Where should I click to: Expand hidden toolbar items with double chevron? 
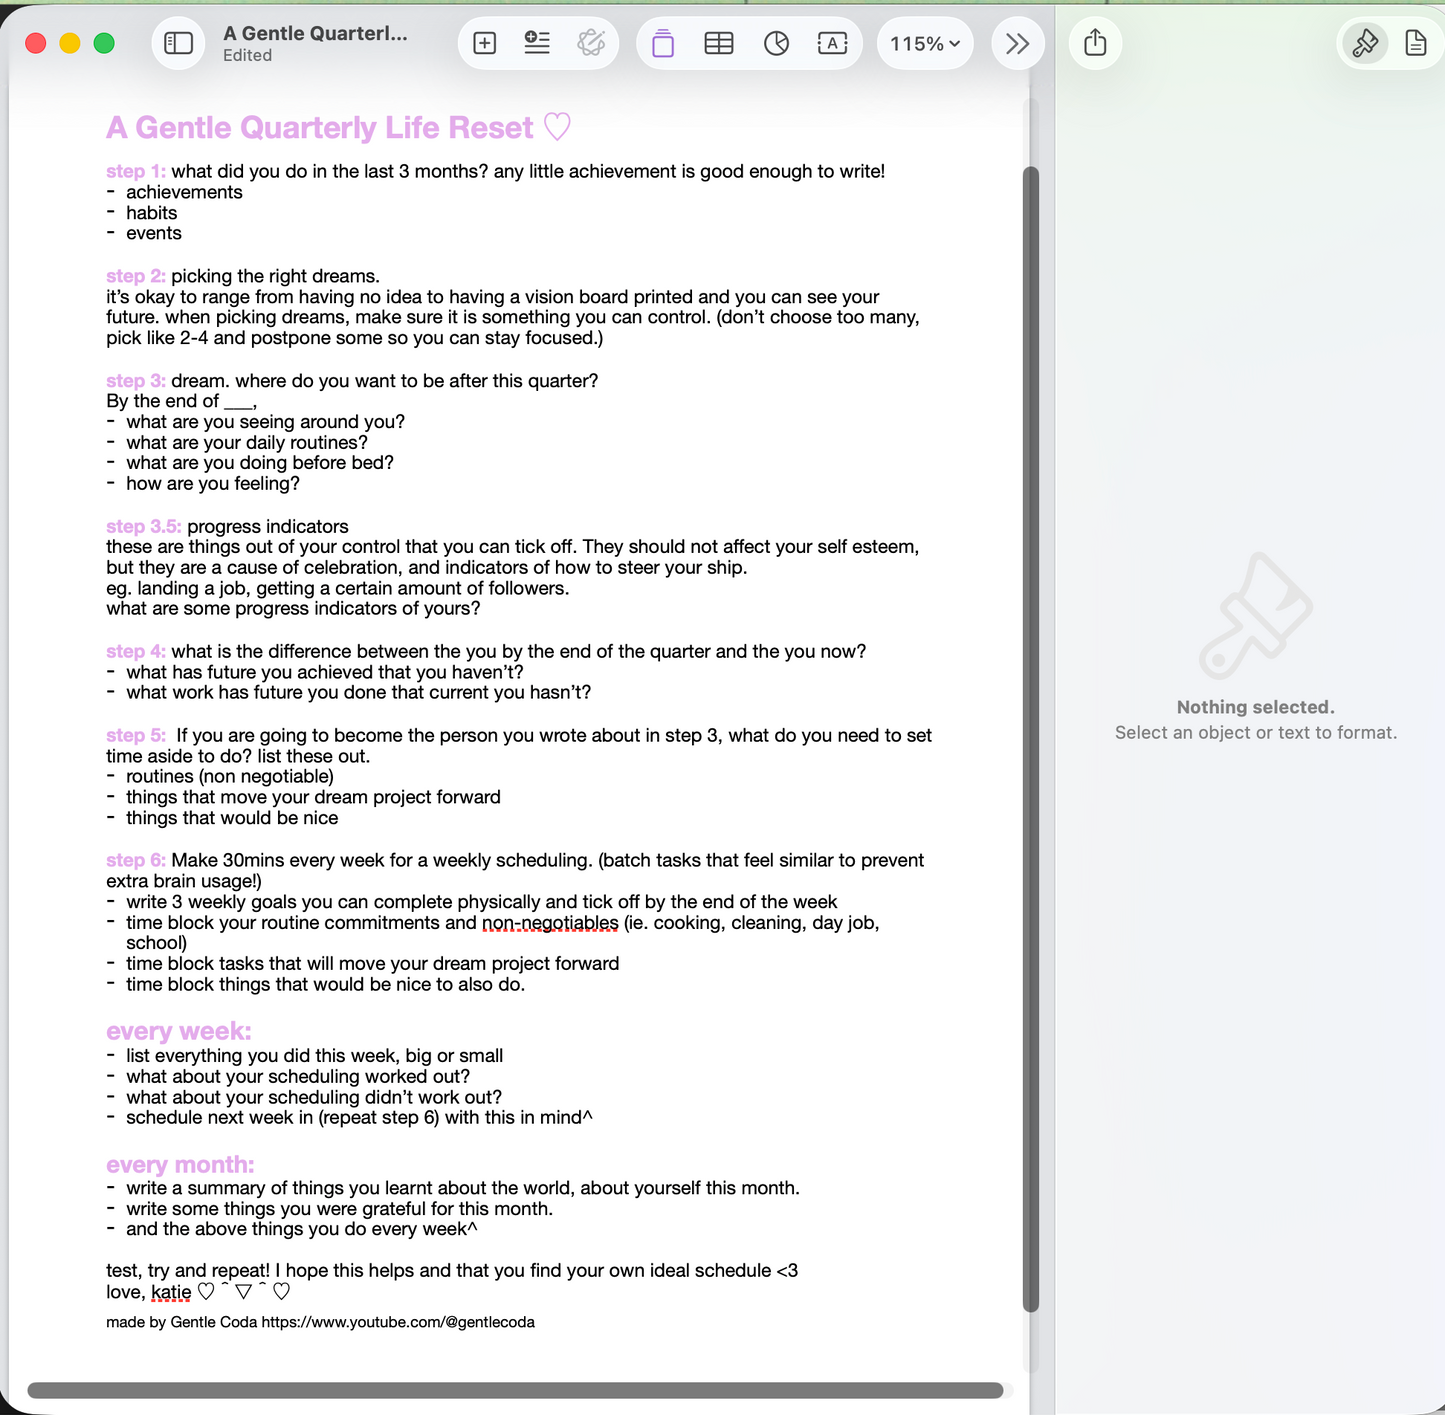click(x=1018, y=43)
